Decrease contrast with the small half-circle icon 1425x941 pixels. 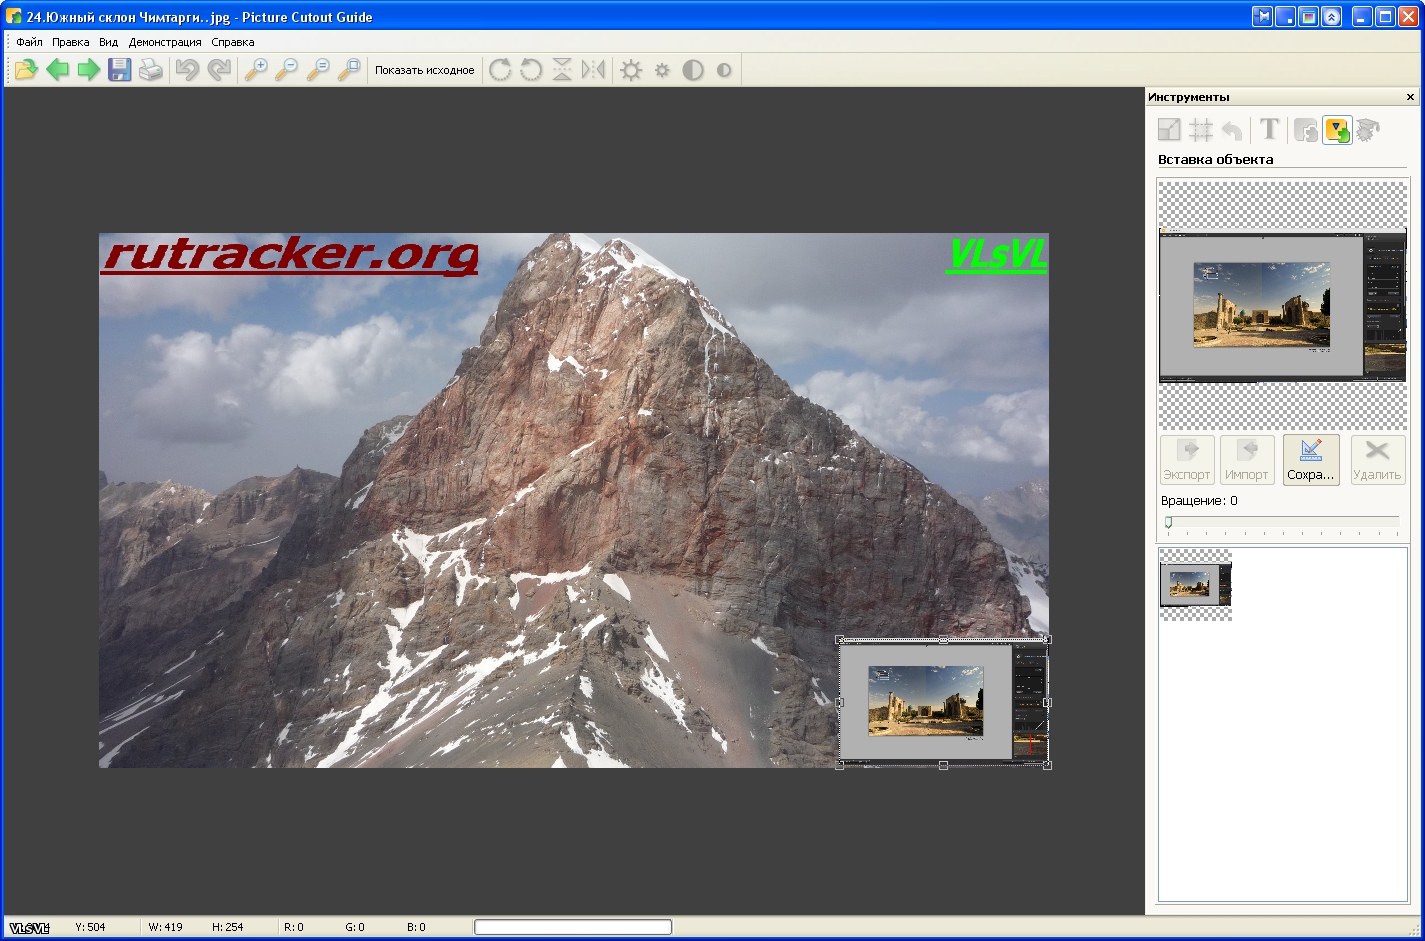724,70
